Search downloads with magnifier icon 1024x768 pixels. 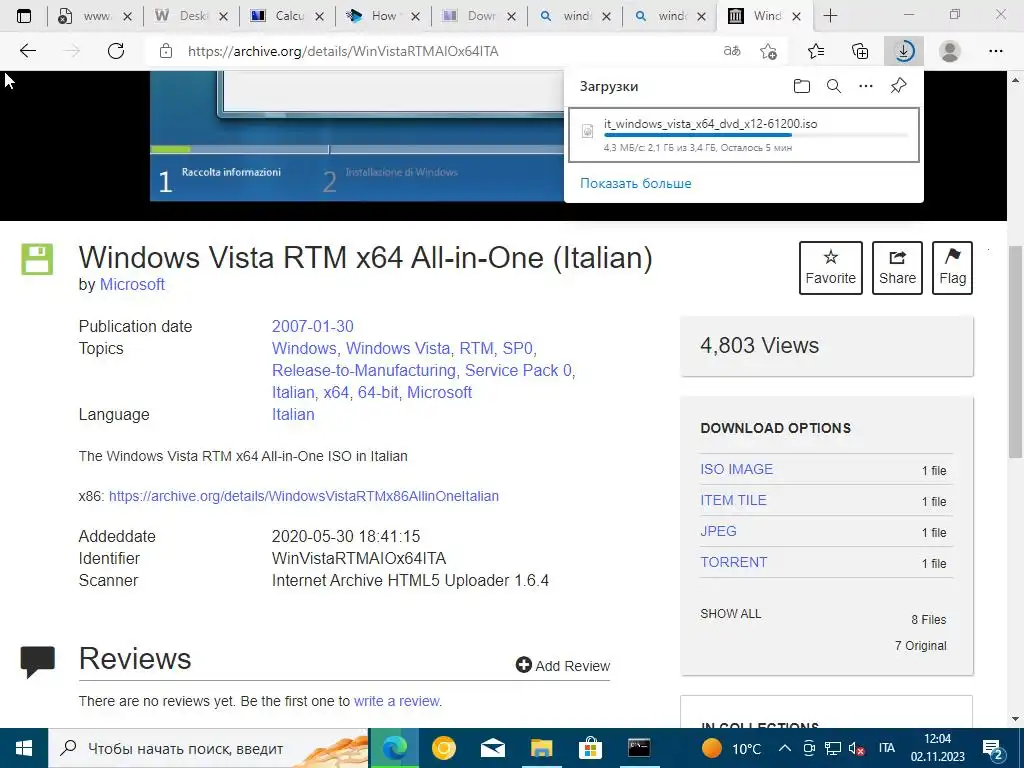[x=834, y=86]
